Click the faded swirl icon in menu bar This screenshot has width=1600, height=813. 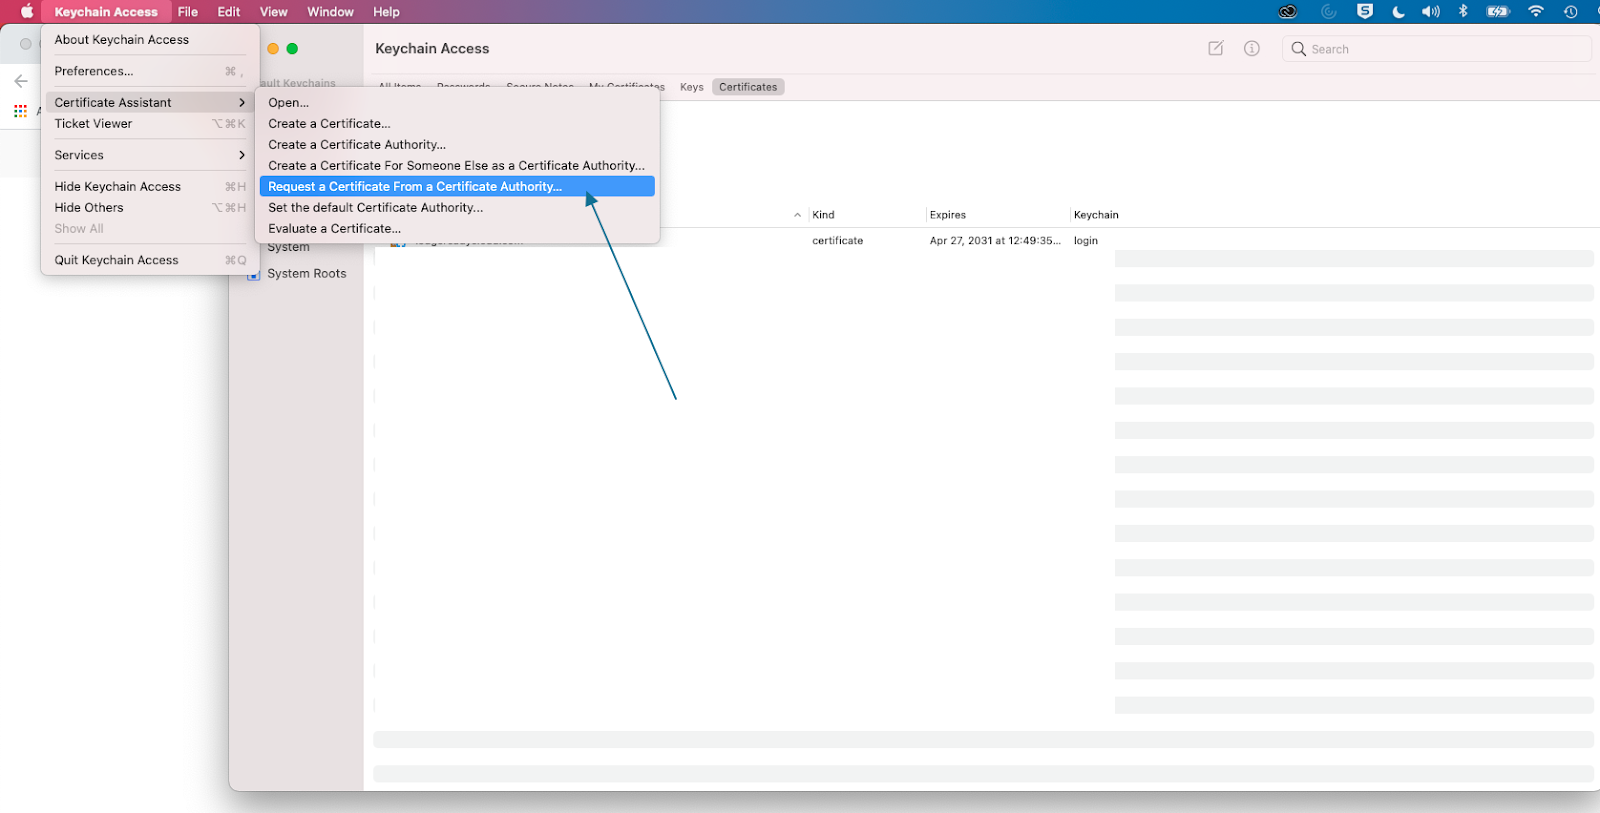pos(1329,12)
